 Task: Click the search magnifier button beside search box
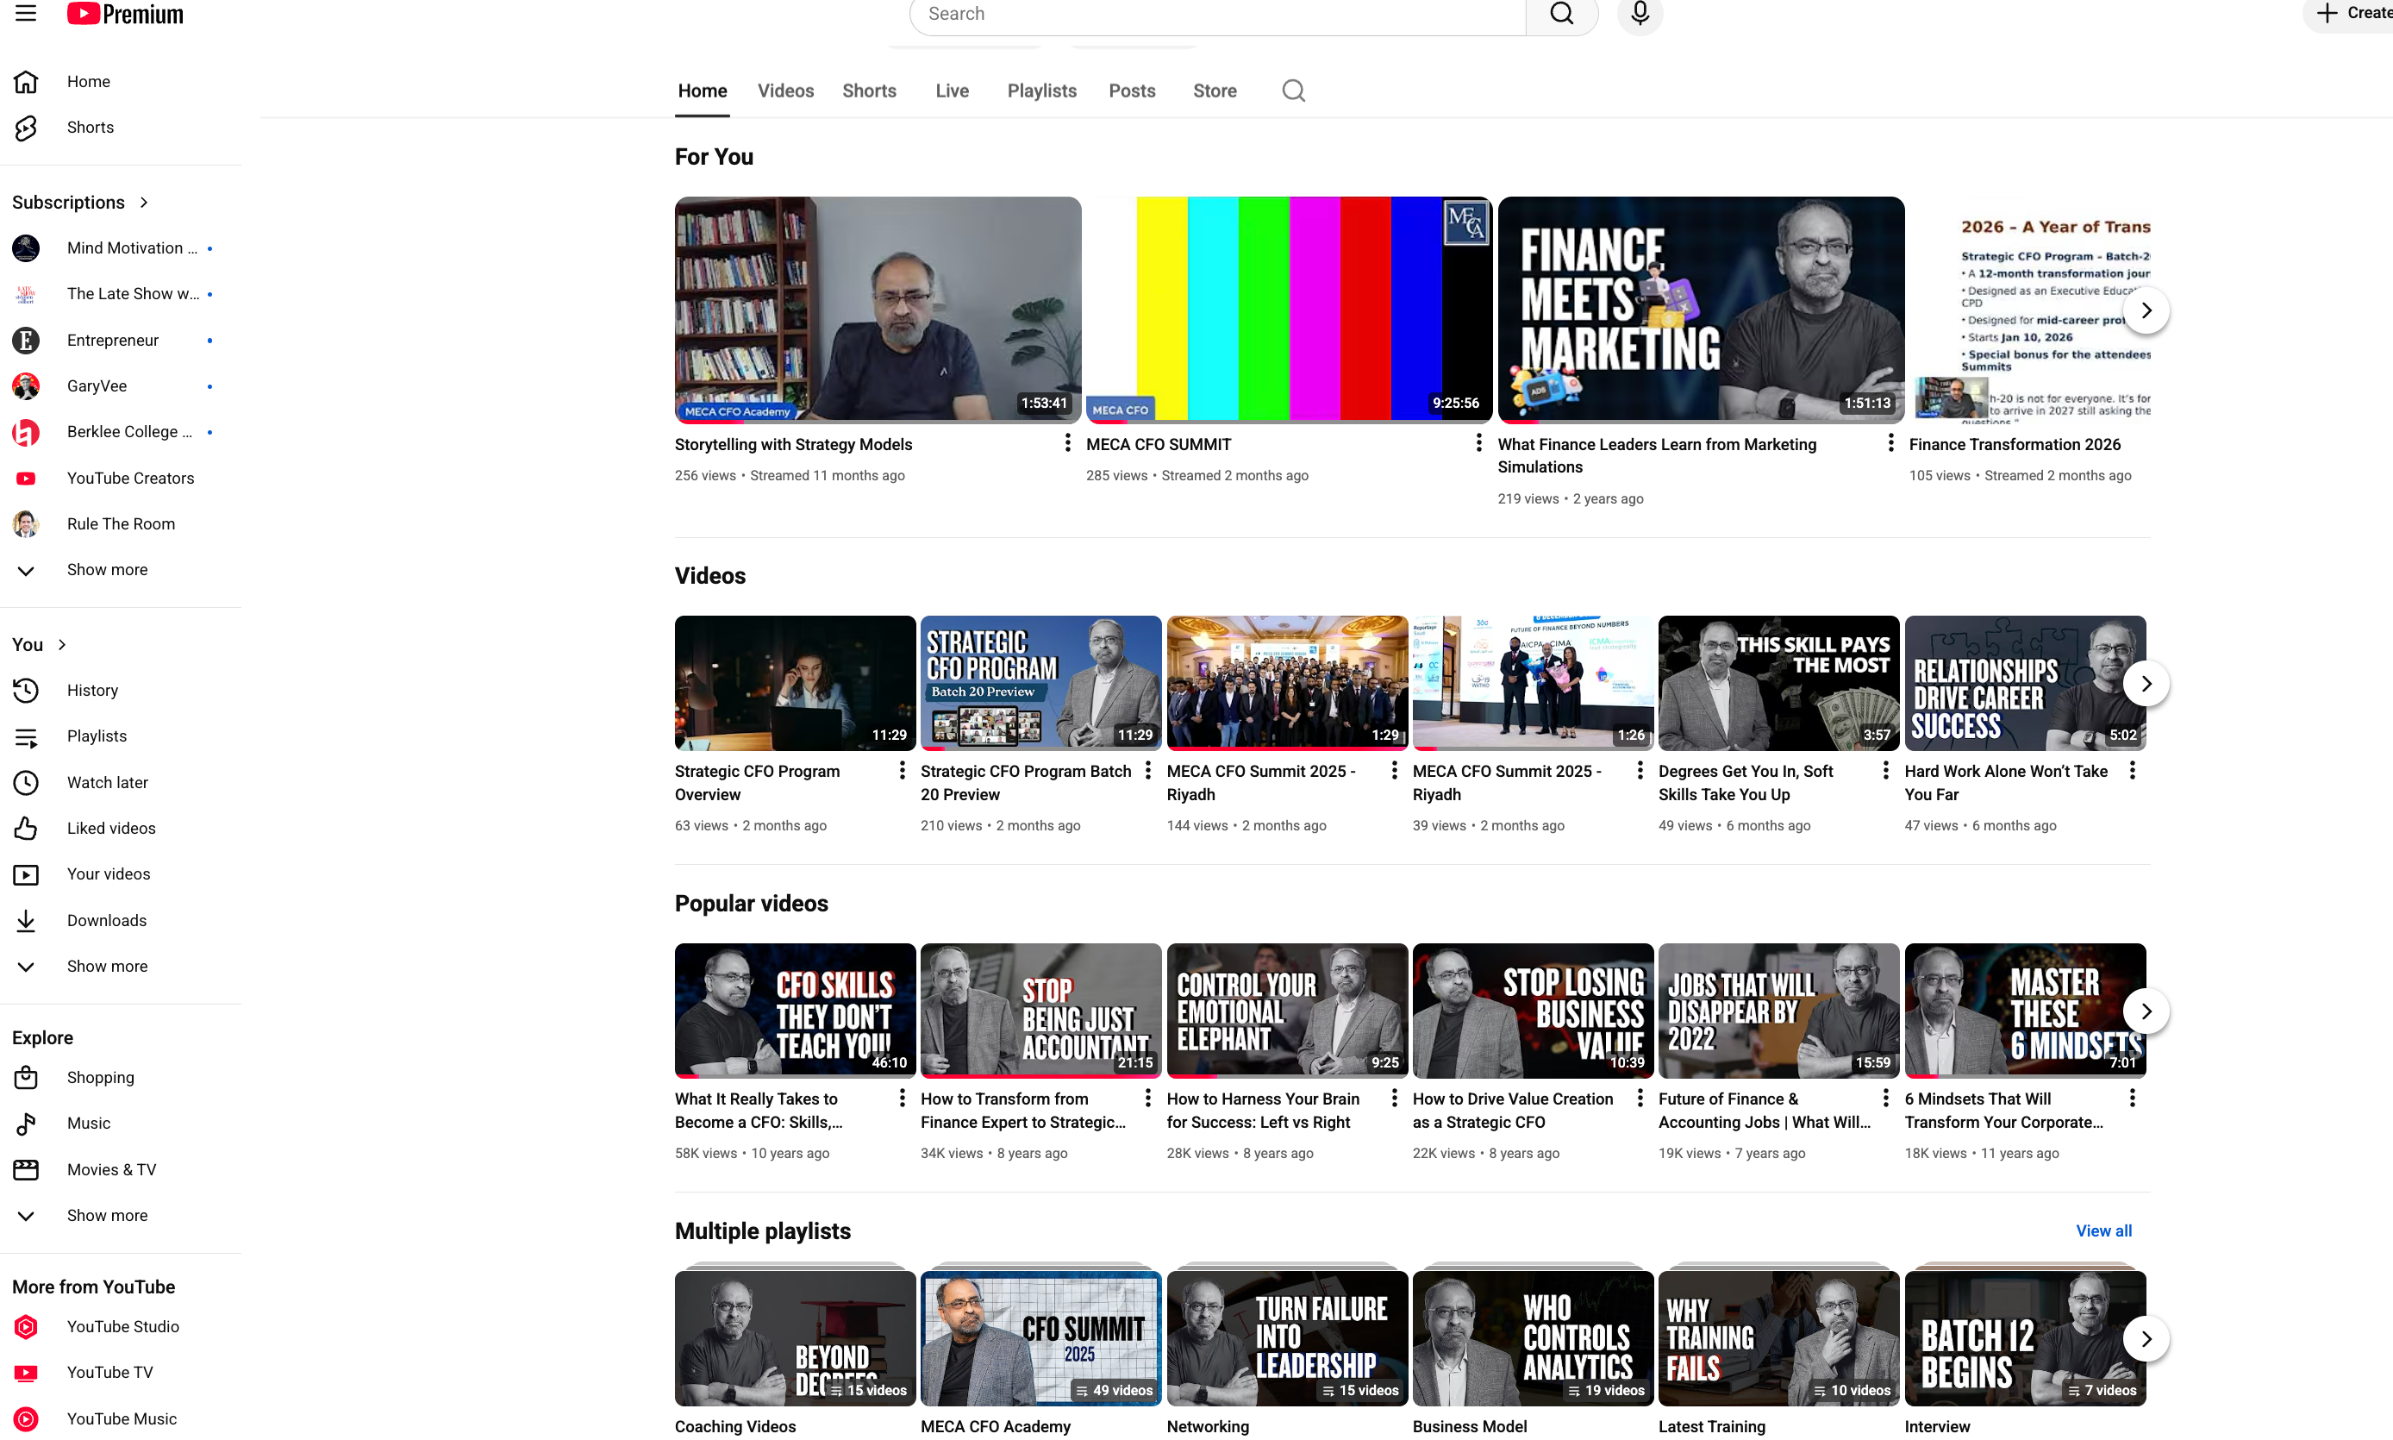tap(1561, 14)
